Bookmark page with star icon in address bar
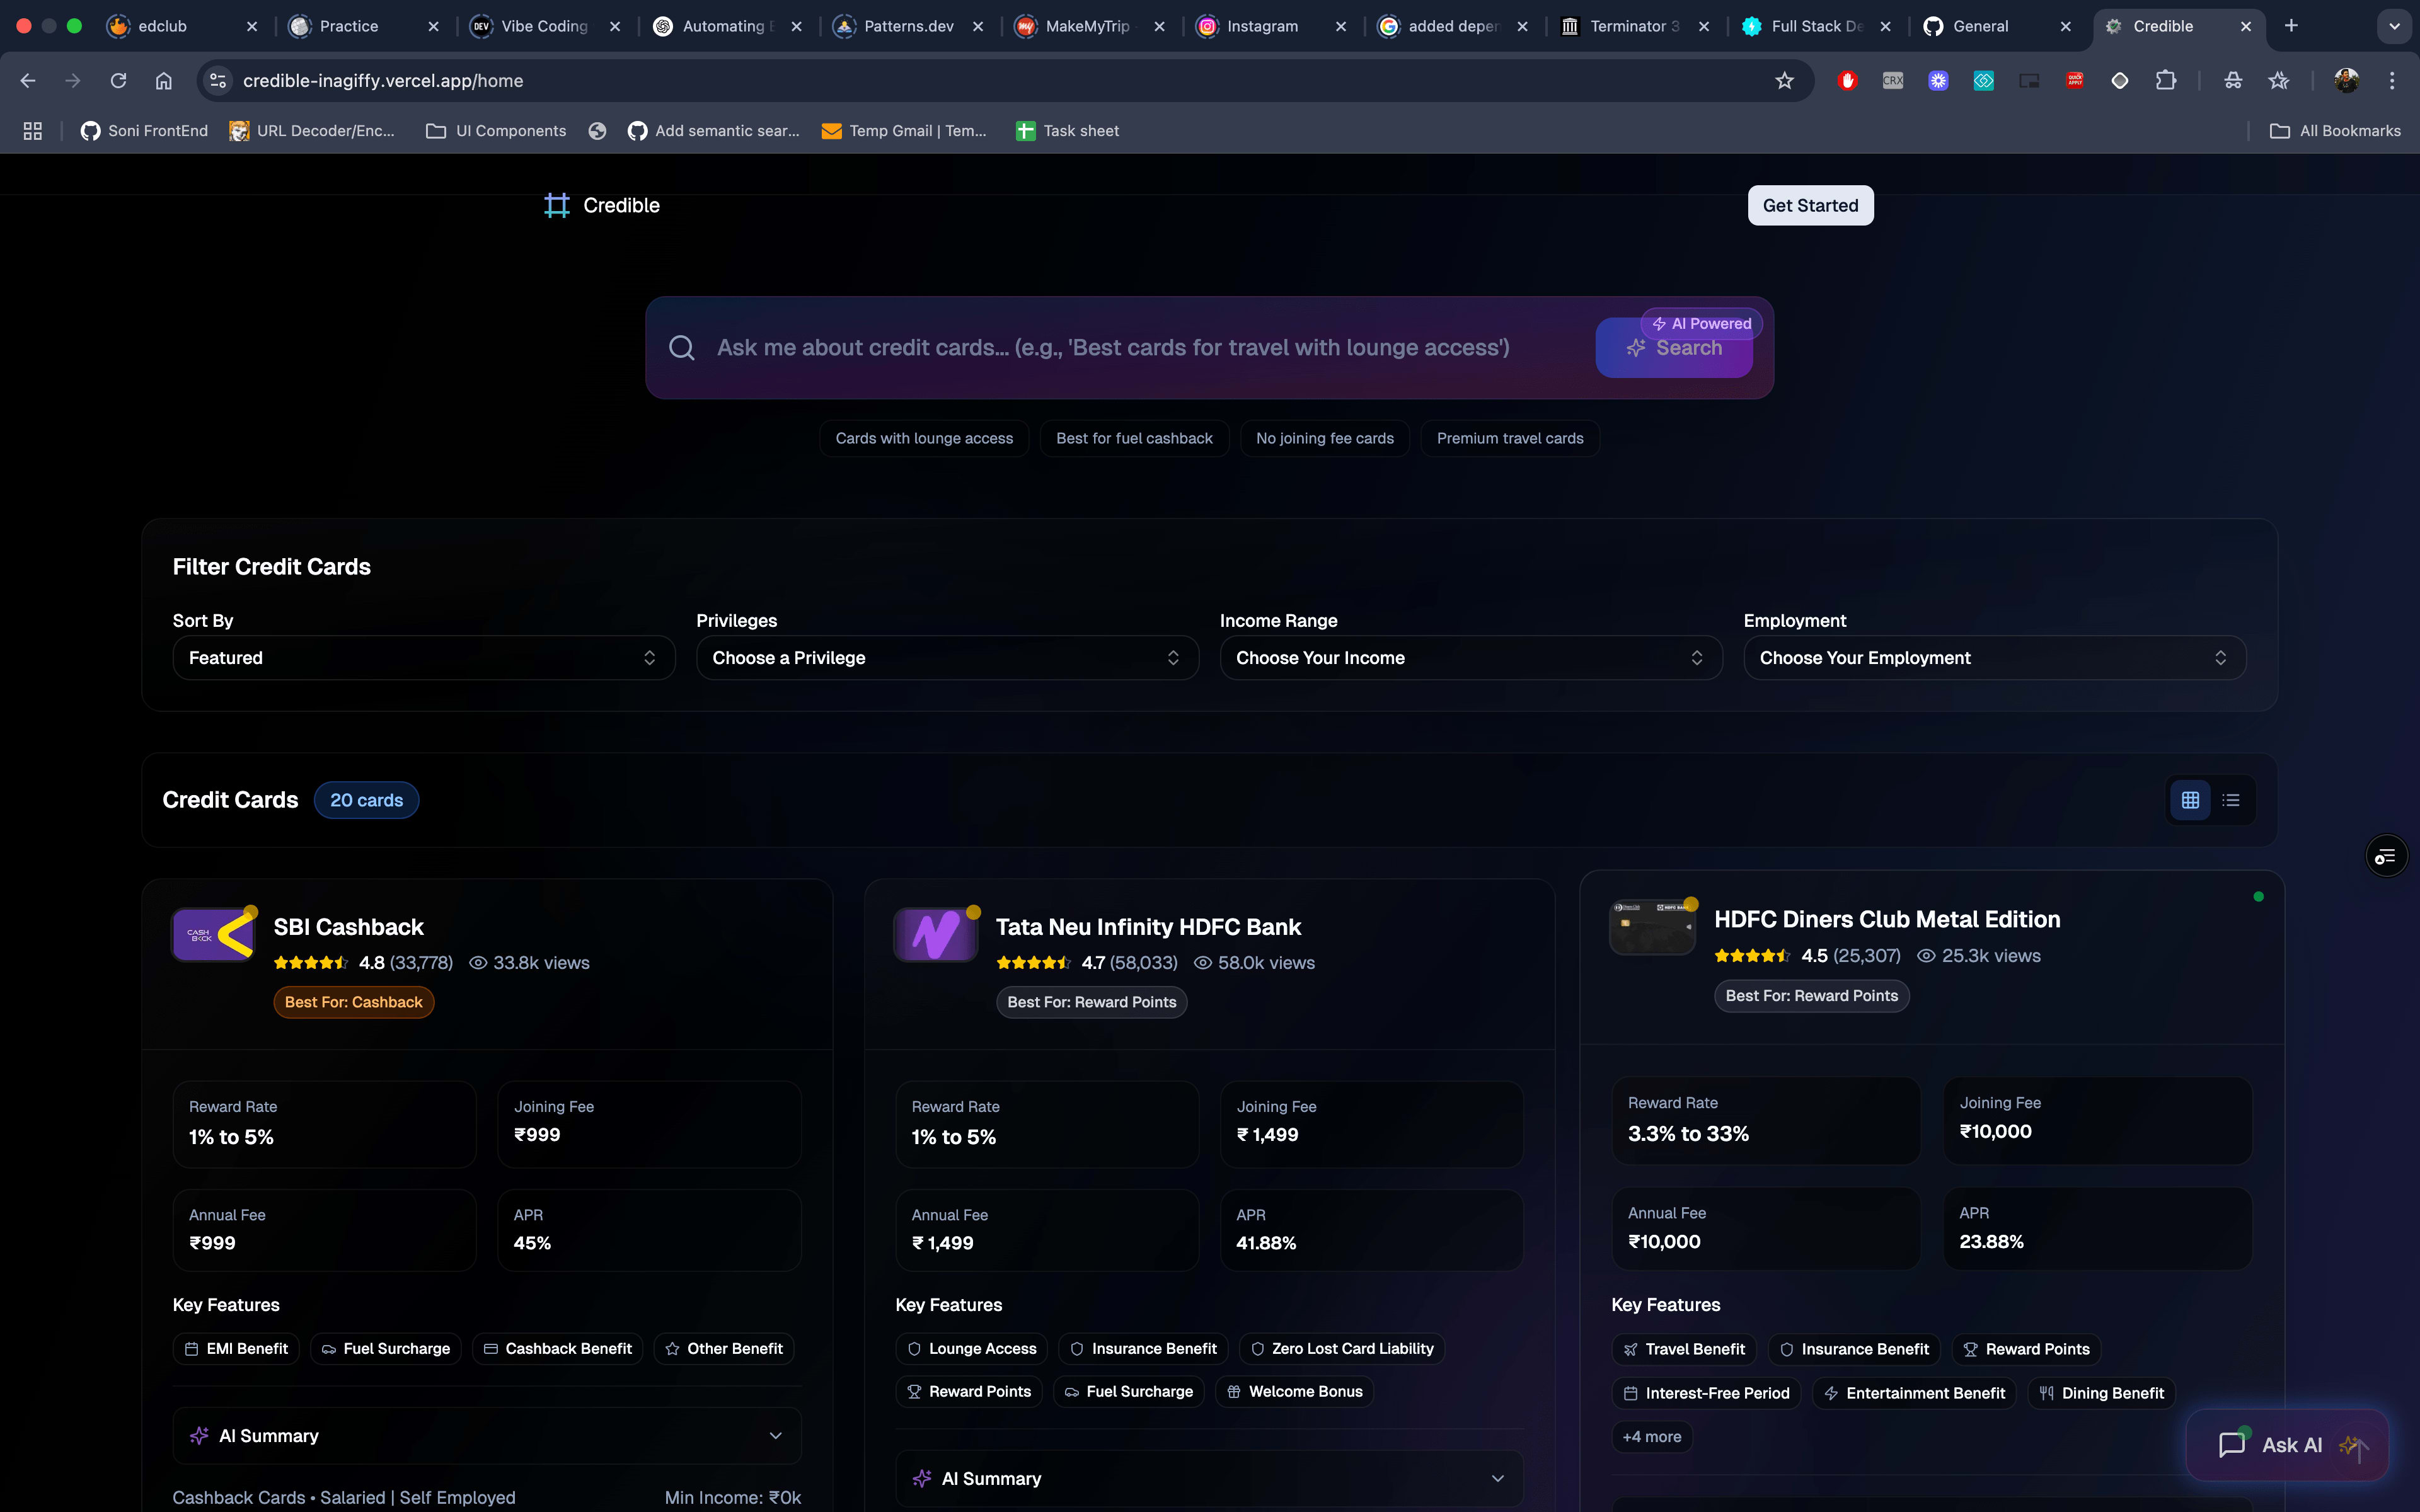2420x1512 pixels. coord(1784,81)
